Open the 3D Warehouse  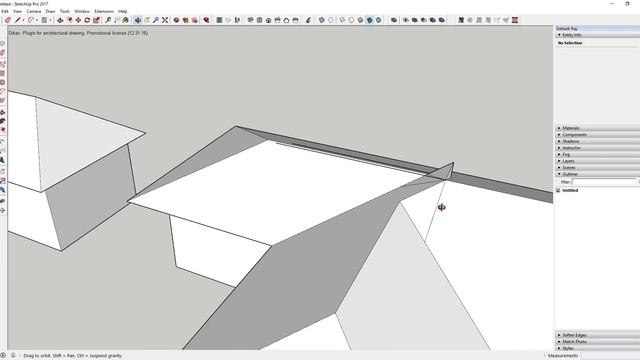(176, 20)
